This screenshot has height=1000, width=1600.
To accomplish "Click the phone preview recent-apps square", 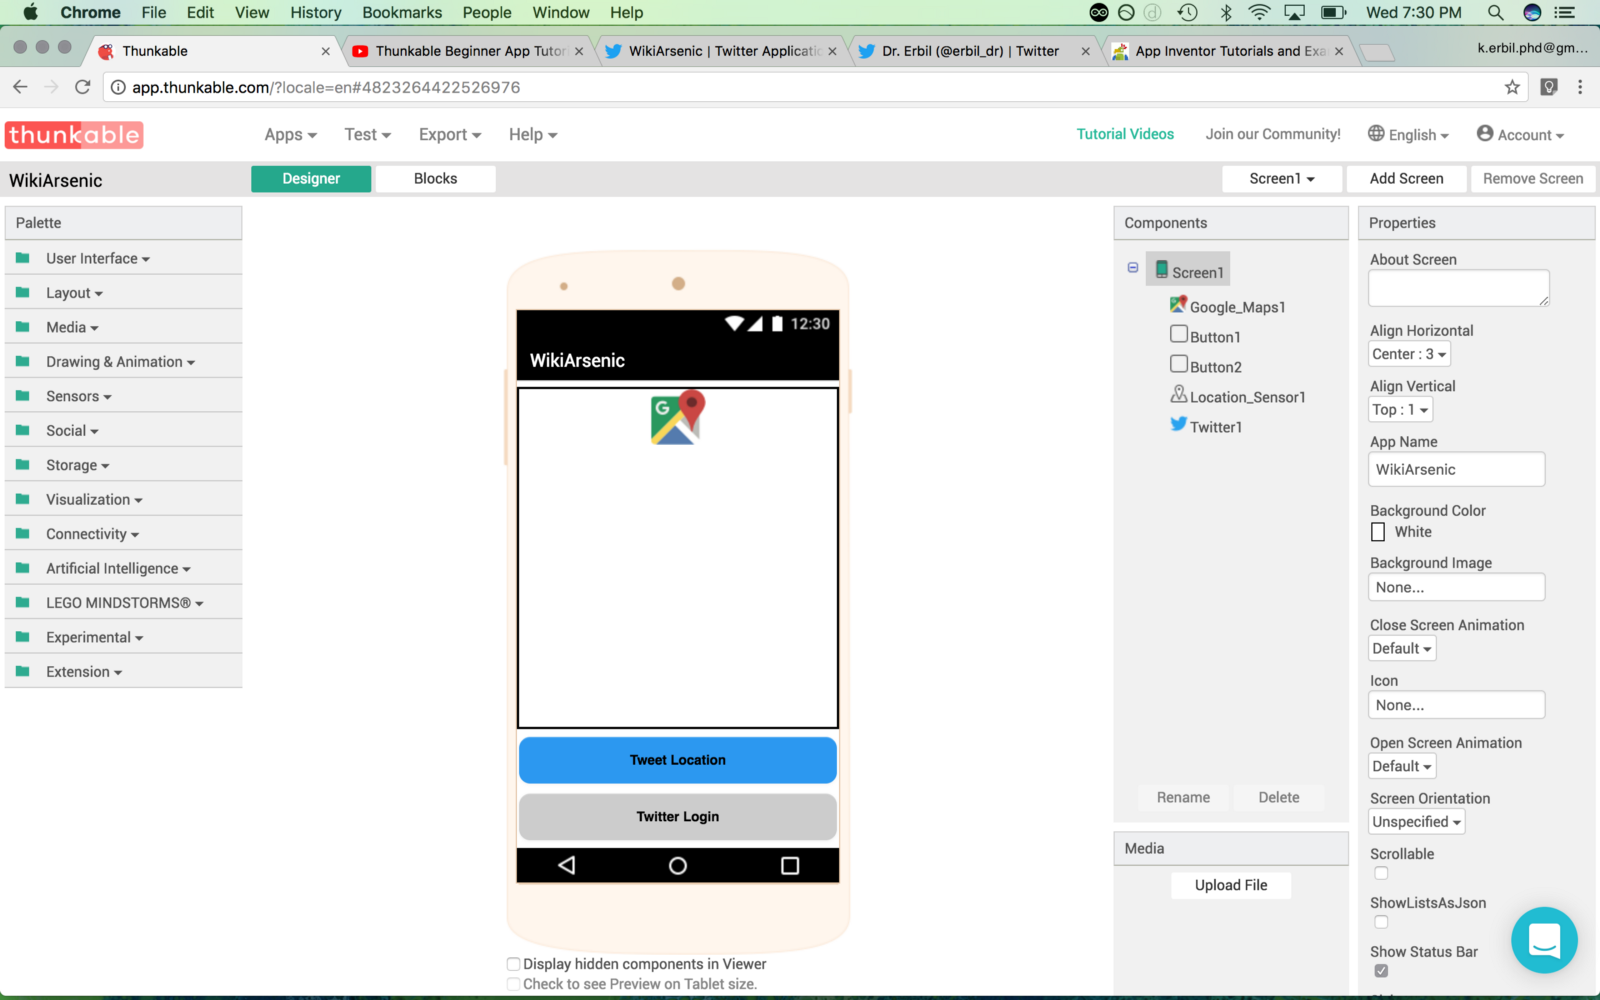I will [x=790, y=865].
